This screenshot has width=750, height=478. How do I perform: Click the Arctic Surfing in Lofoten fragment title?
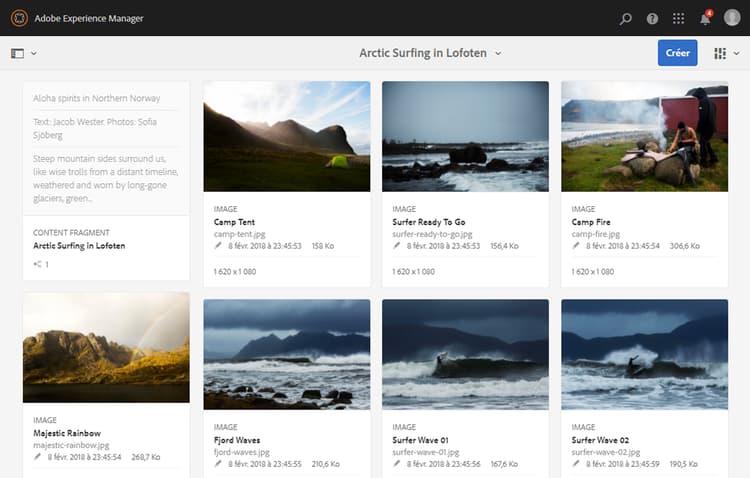pyautogui.click(x=79, y=245)
